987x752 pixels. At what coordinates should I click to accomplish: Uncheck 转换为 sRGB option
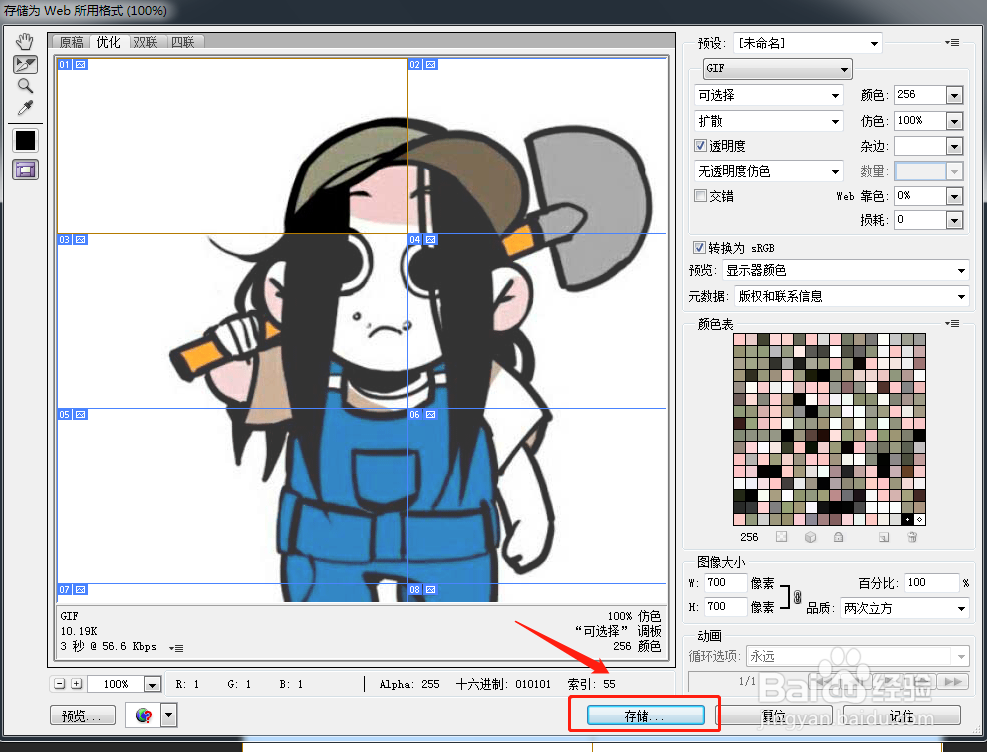click(697, 247)
